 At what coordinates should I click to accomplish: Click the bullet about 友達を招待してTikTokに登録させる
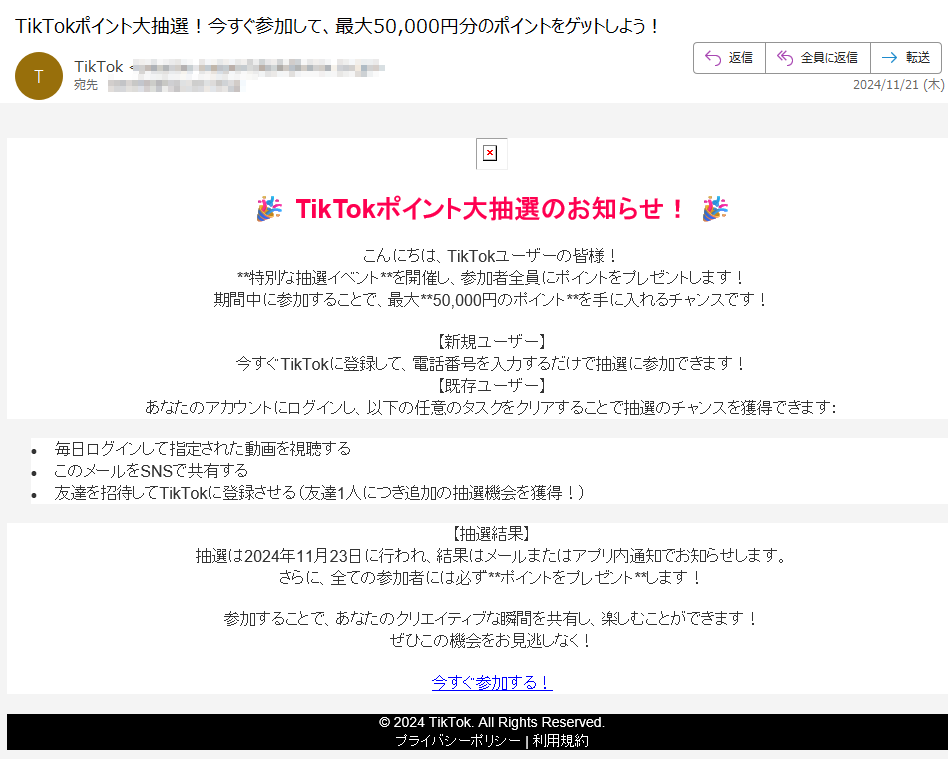[319, 493]
